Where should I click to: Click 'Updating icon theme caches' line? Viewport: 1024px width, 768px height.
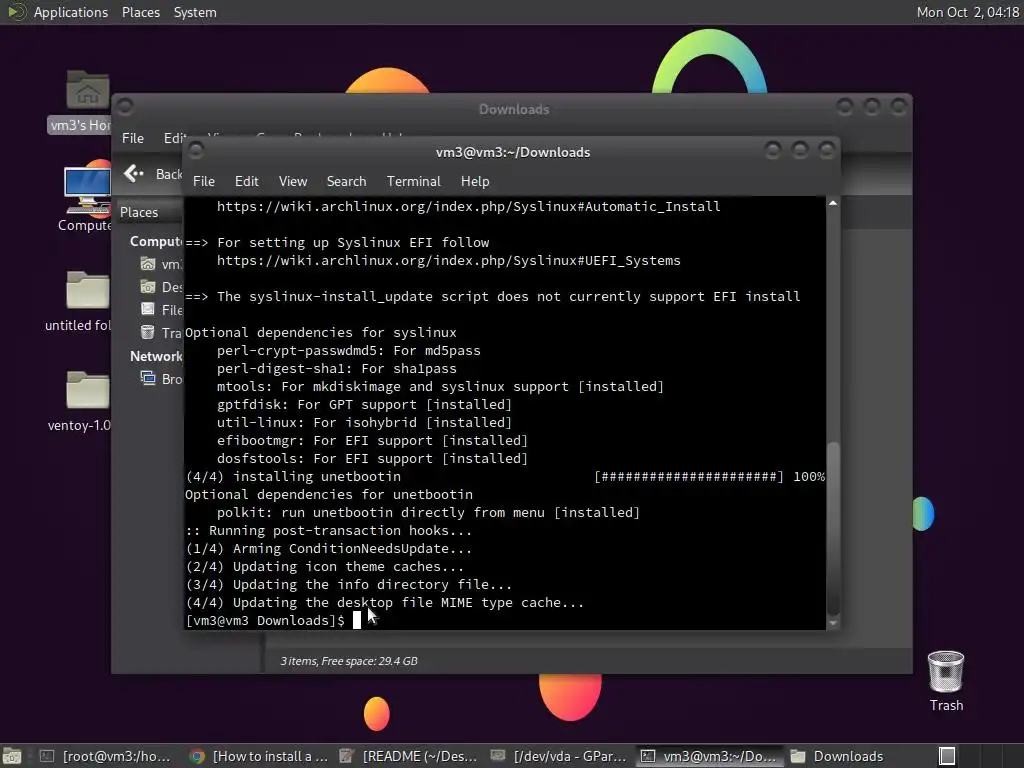[325, 567]
